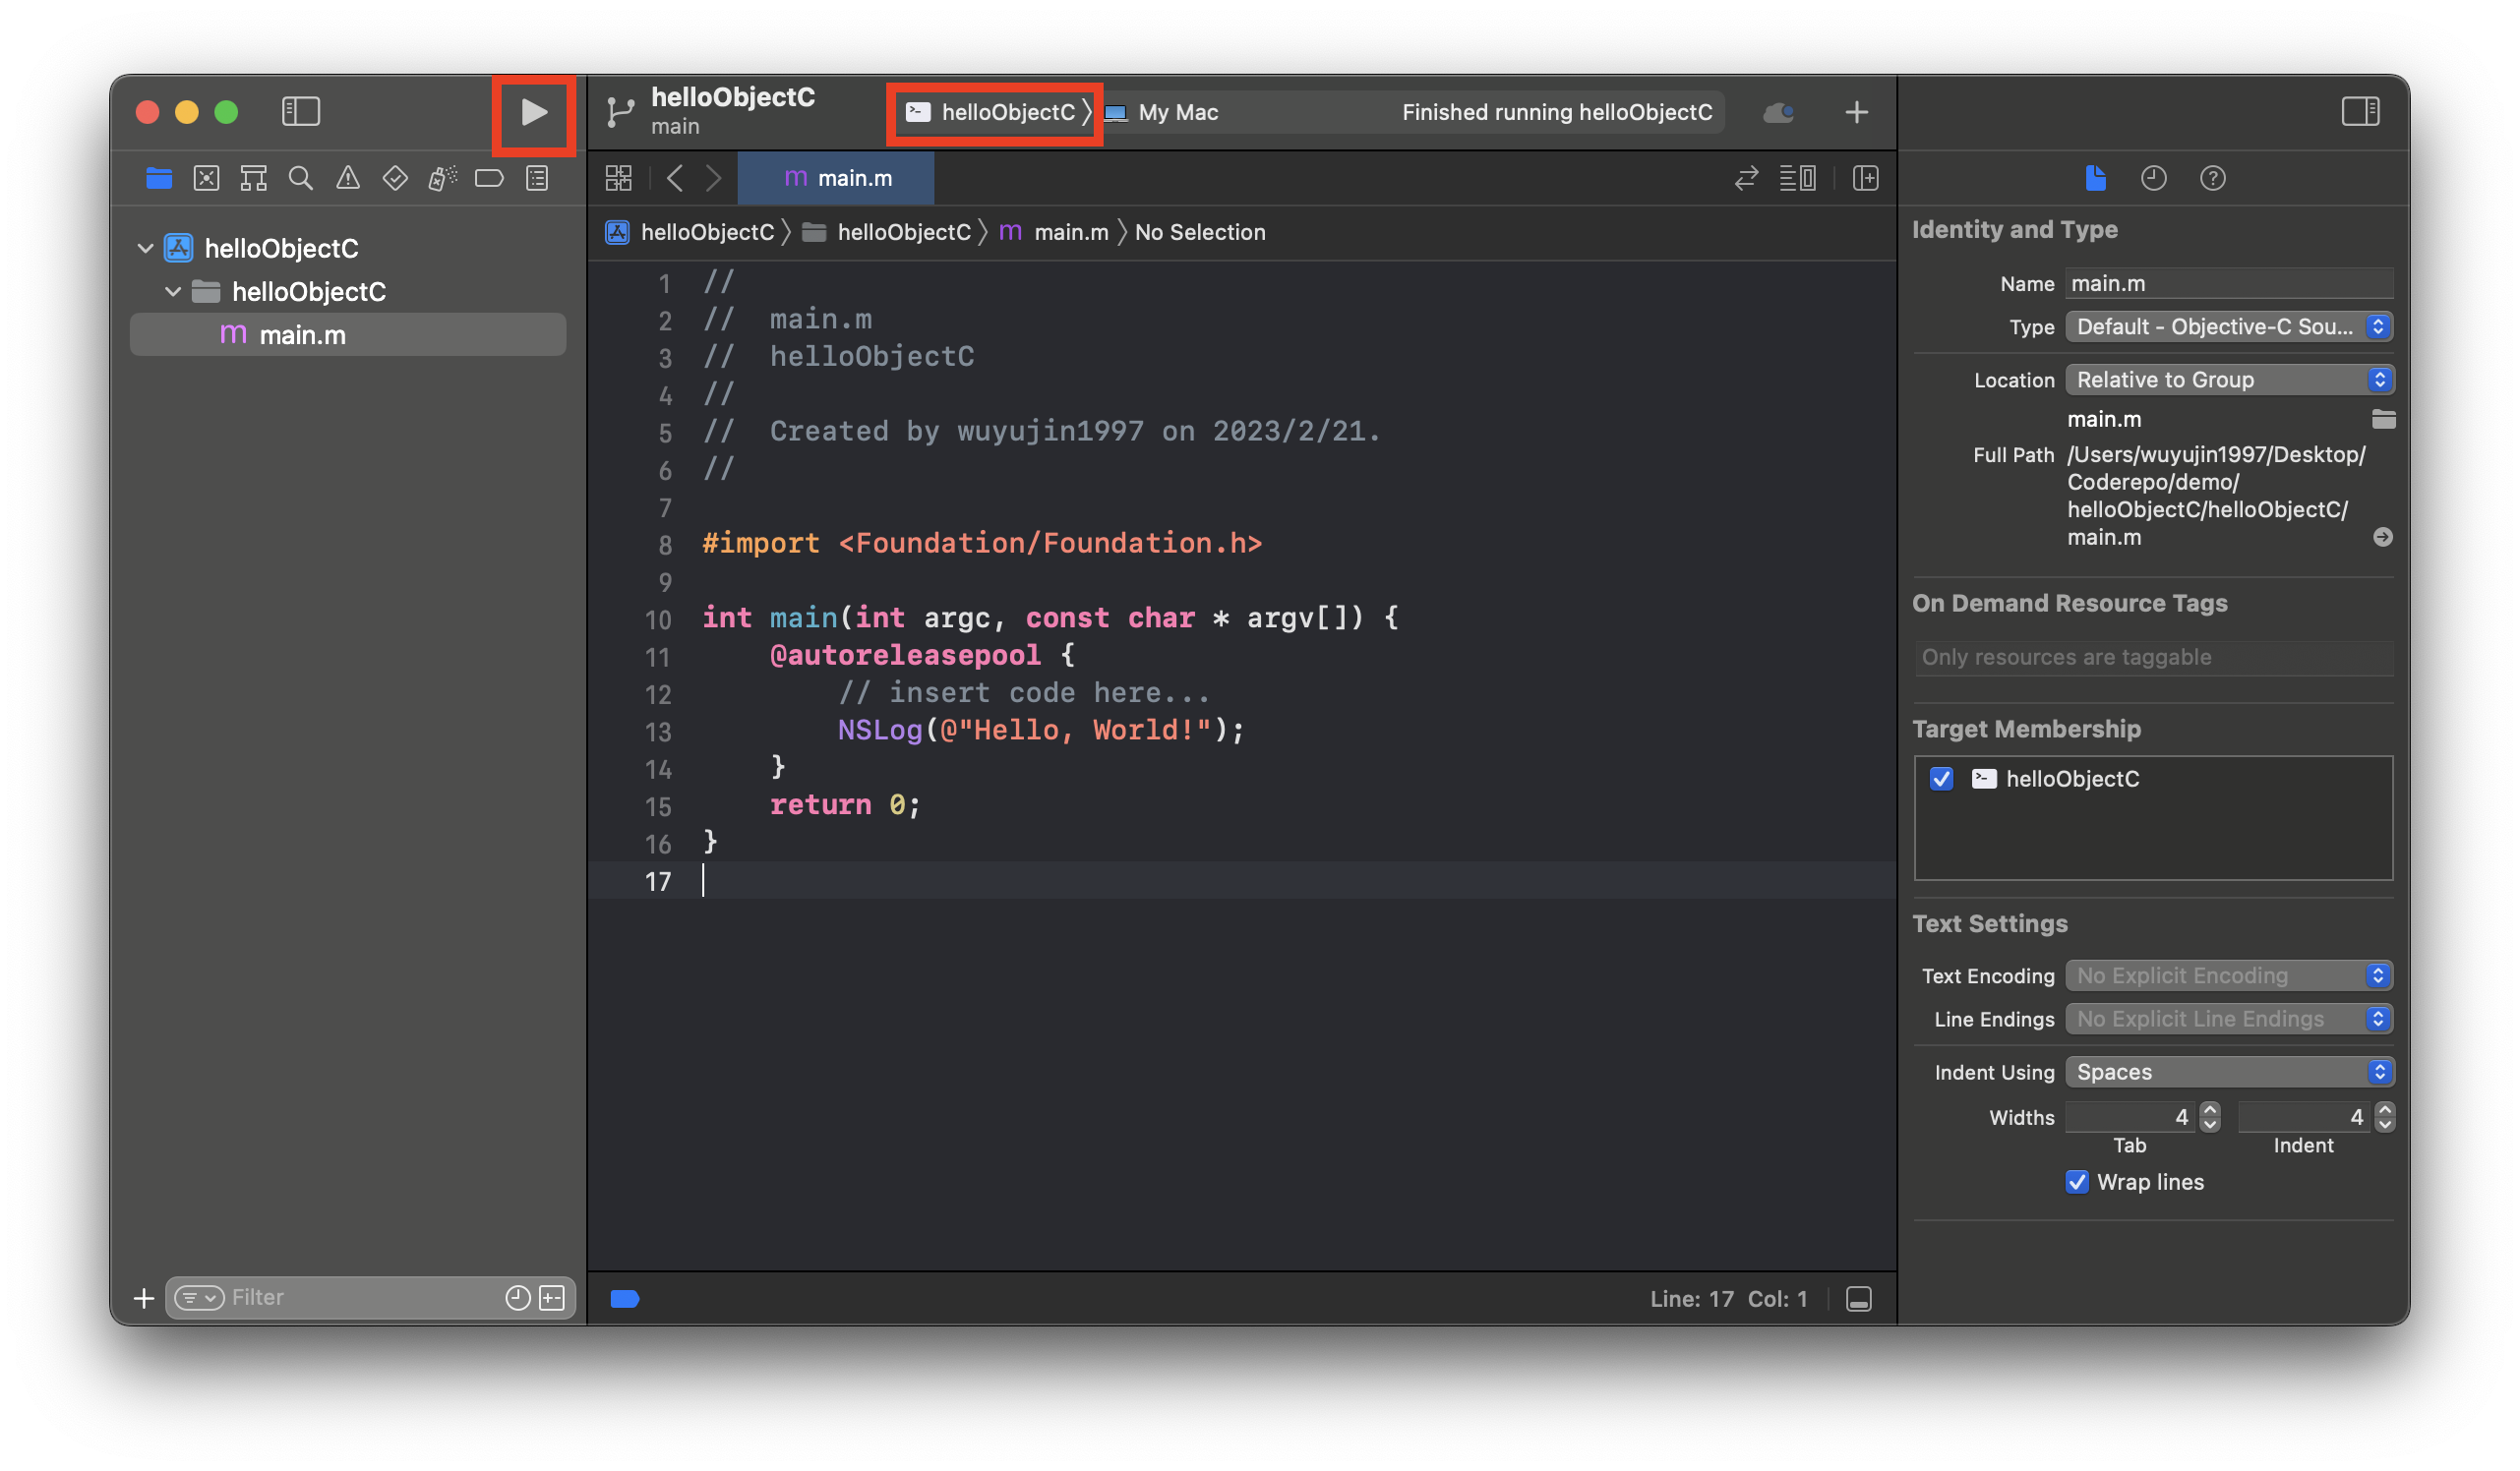Image resolution: width=2520 pixels, height=1471 pixels.
Task: Collapse the helloObjectC project root
Action: point(145,248)
